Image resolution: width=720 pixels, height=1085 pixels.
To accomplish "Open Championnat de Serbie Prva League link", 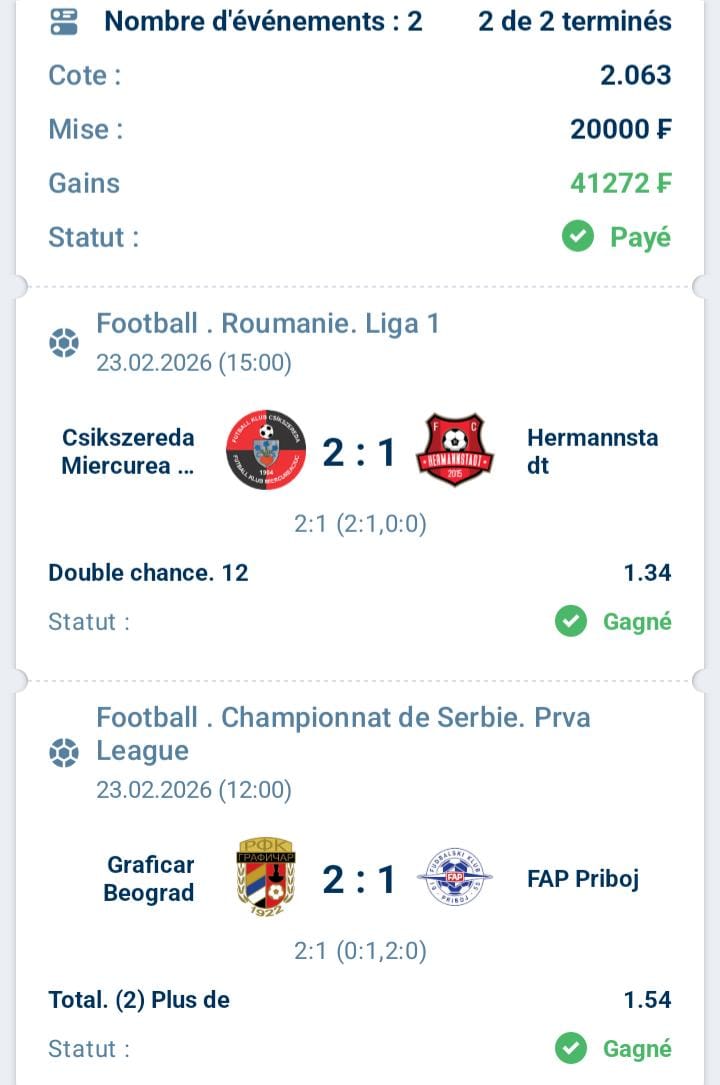I will click(x=343, y=733).
